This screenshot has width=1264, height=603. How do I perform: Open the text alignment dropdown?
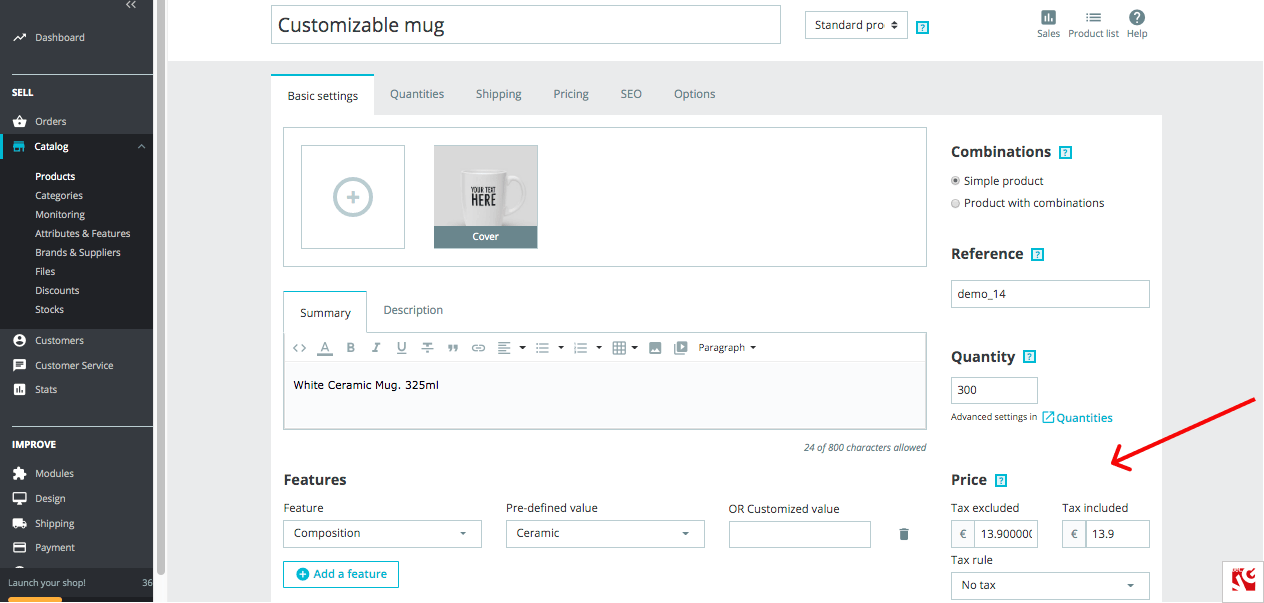511,348
